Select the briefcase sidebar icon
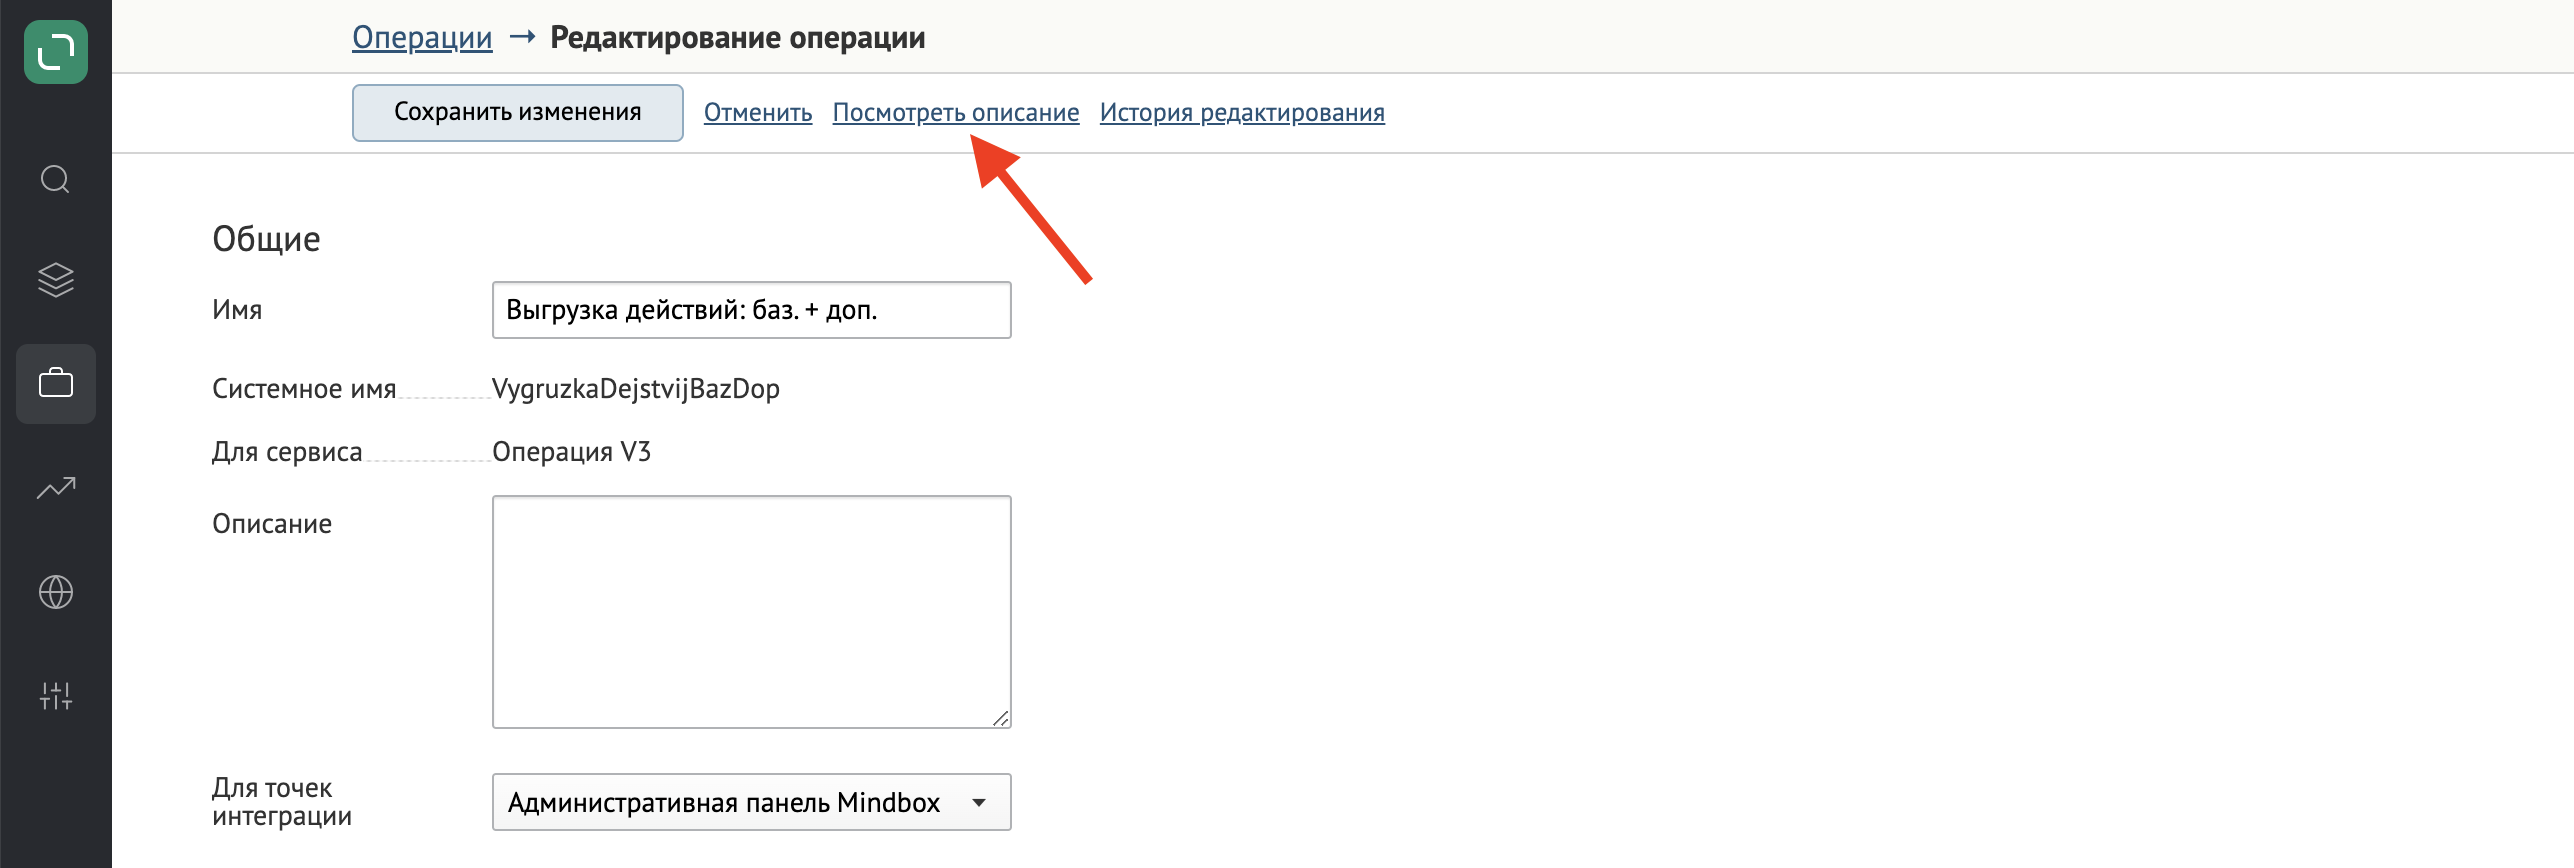This screenshot has width=2574, height=868. coord(56,384)
